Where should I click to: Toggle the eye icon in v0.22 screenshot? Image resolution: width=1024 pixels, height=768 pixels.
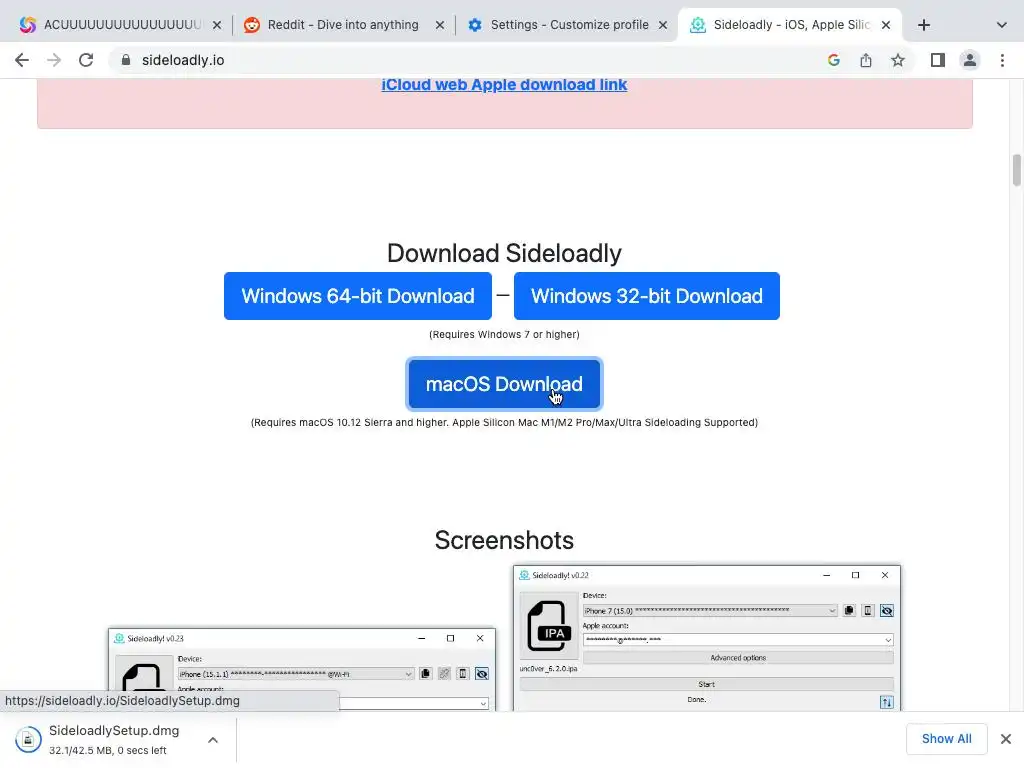pyautogui.click(x=886, y=611)
